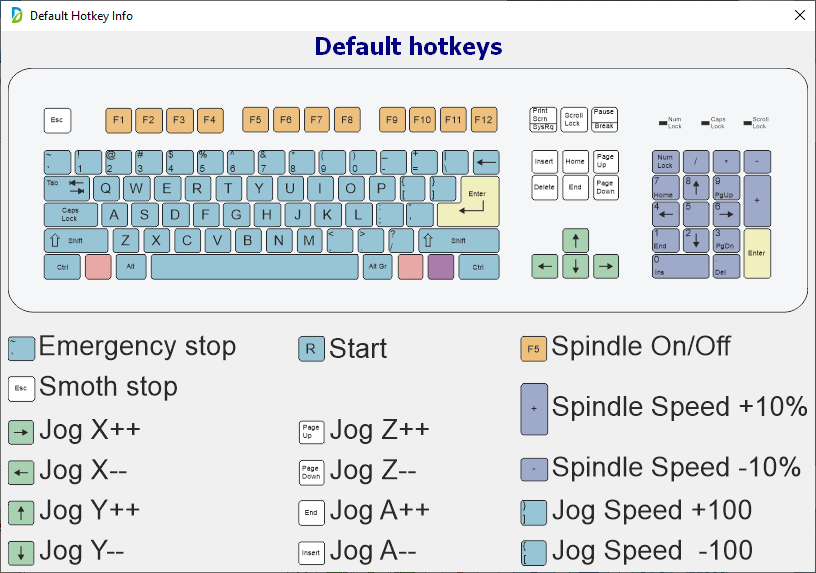Viewport: 816px width, 573px height.
Task: Click the left arrow icon beside Jog X--
Action: pyautogui.click(x=21, y=473)
